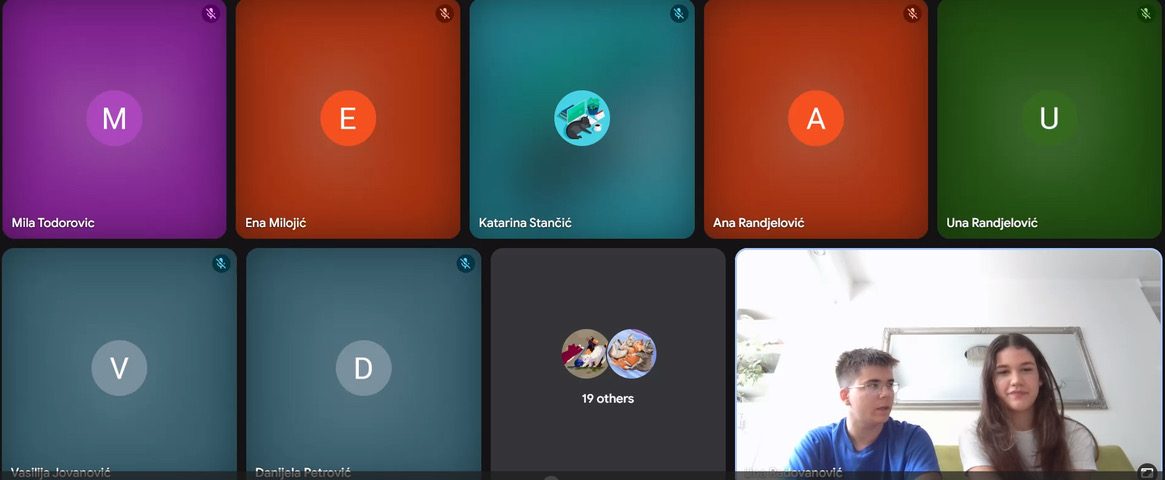Click muted microphone icon on Katarina Stančić tile
This screenshot has height=480, width=1165.
click(x=679, y=14)
